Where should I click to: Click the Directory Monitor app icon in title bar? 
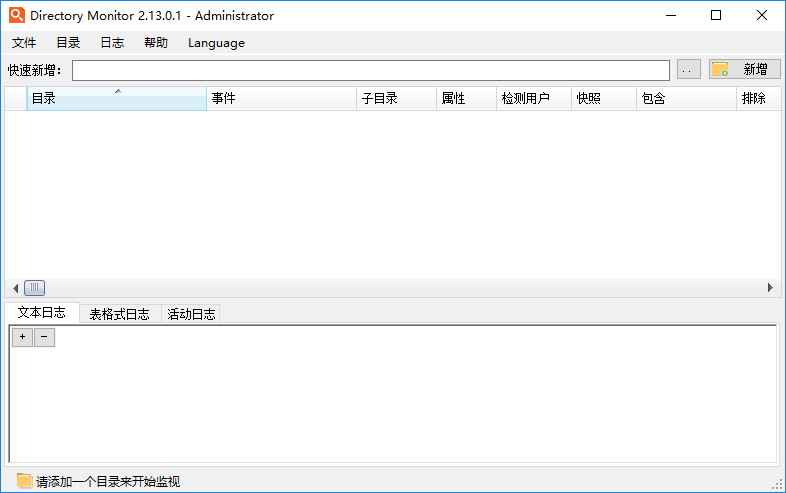[16, 15]
